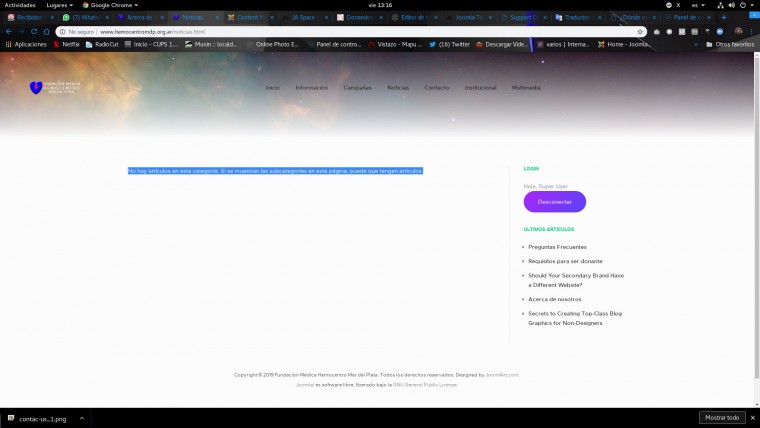The width and height of the screenshot is (760, 428).
Task: Open the es keyboard layout dropdown
Action: point(698,5)
